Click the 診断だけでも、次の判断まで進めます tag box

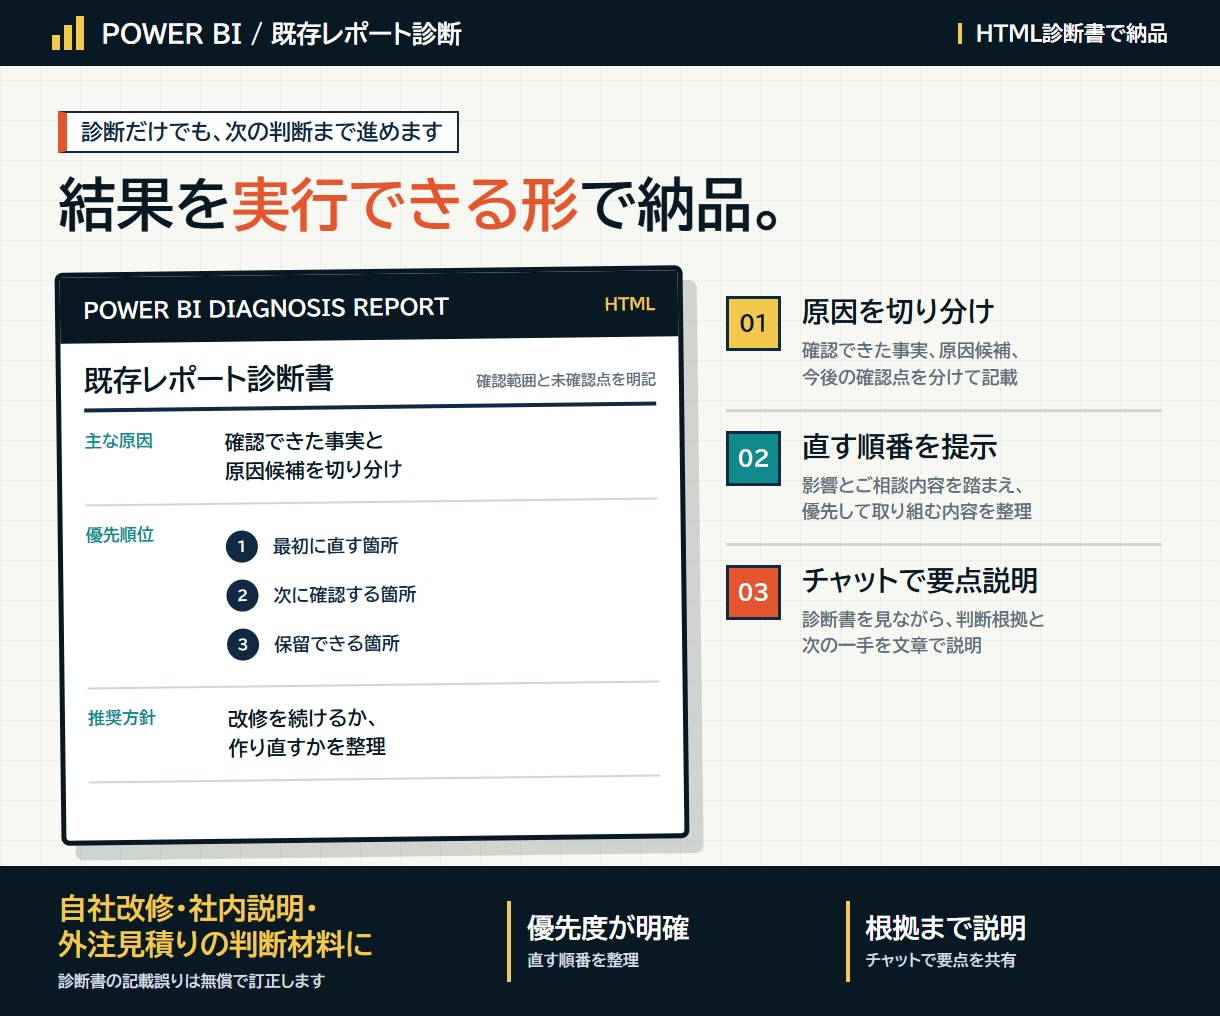258,132
